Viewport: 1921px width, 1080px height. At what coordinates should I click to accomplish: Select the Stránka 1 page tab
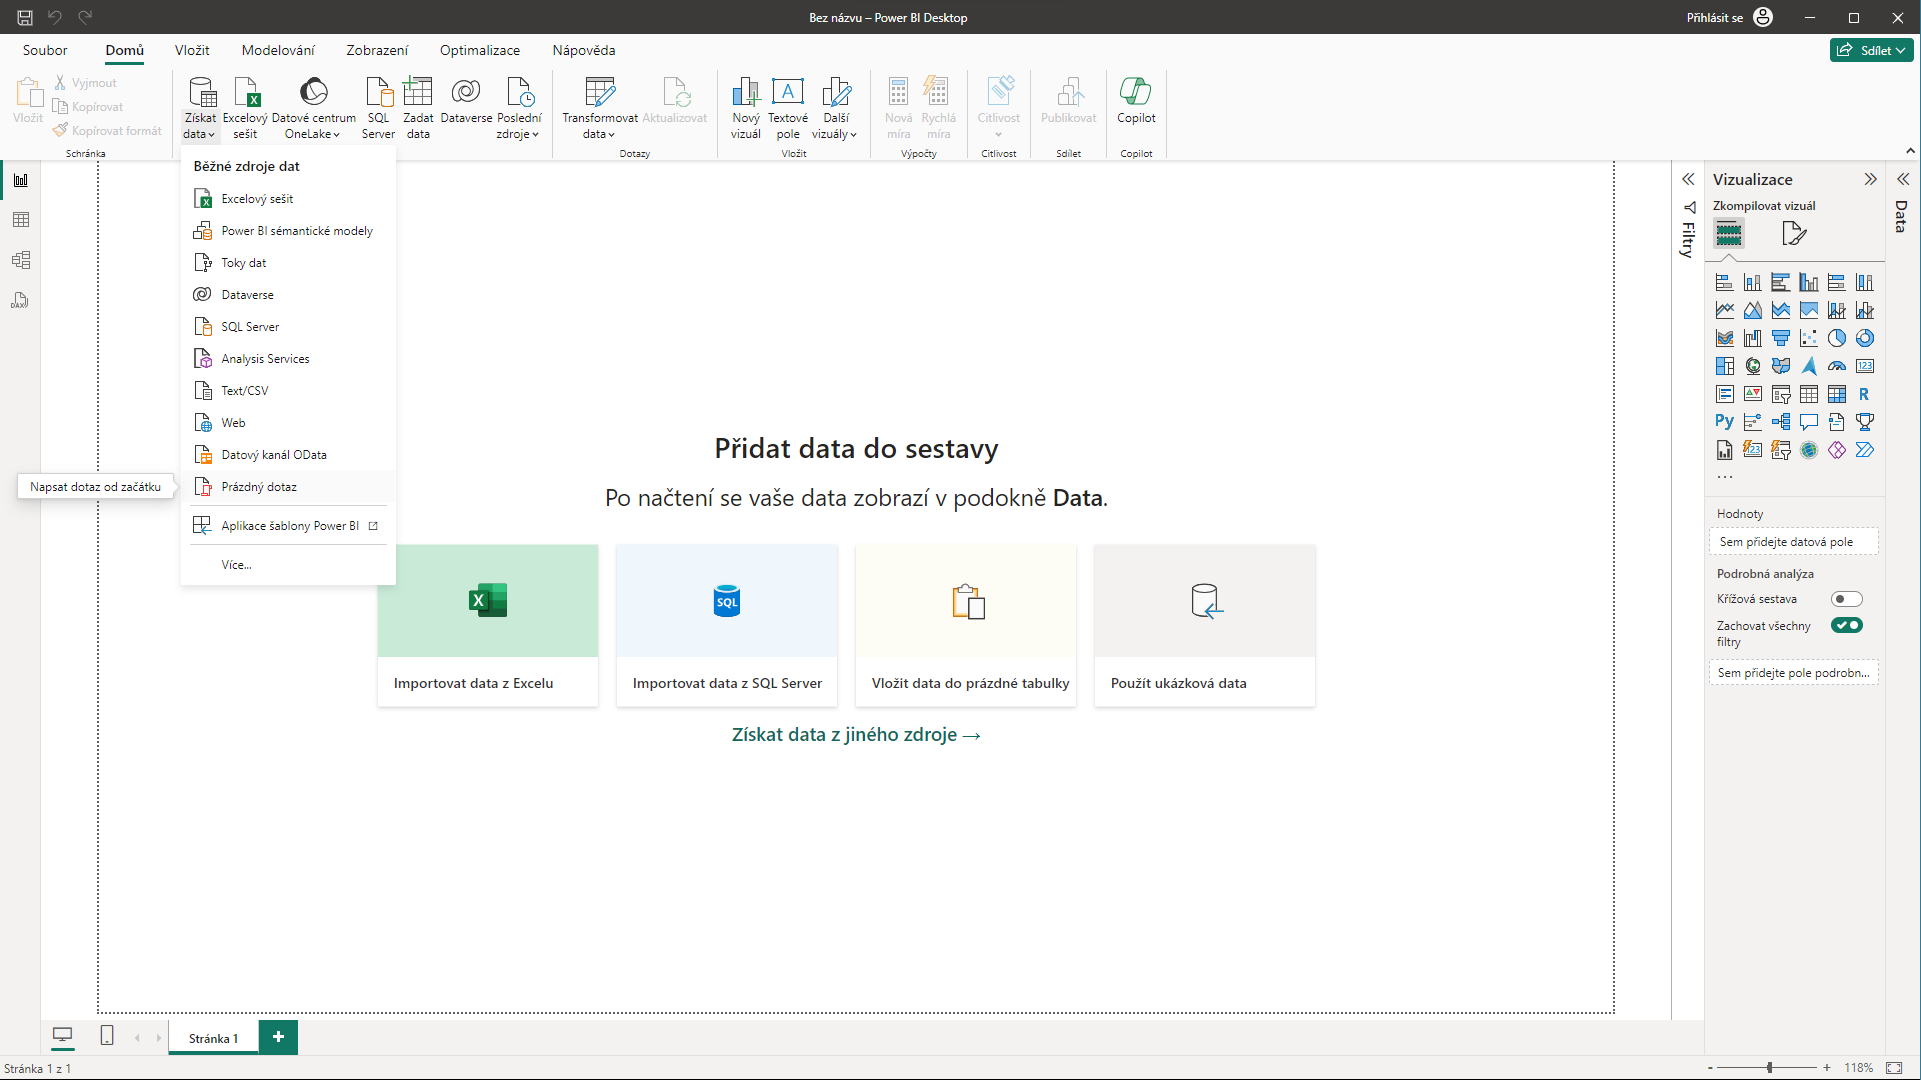(x=213, y=1038)
